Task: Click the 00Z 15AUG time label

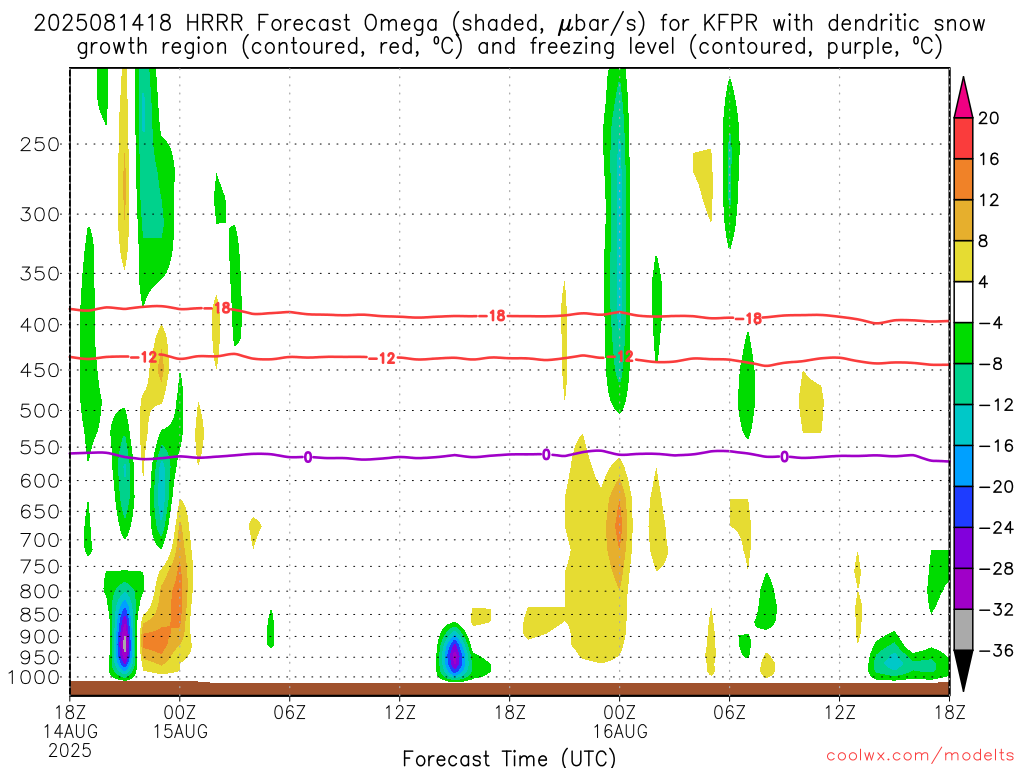Action: 180,721
